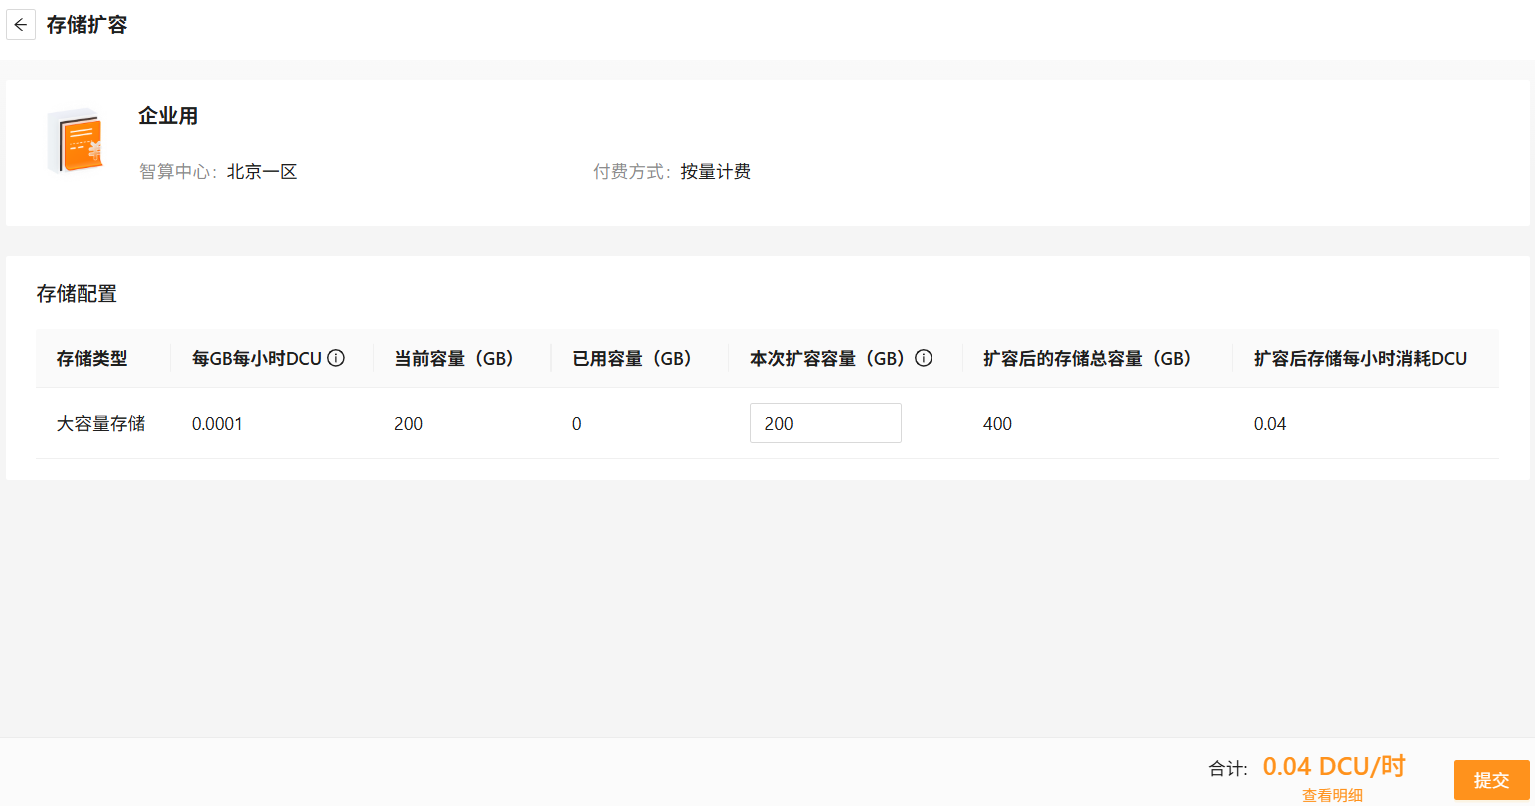Click the 0.0001 DCU rate value
Screen dimensions: 1535x806
(x=217, y=424)
